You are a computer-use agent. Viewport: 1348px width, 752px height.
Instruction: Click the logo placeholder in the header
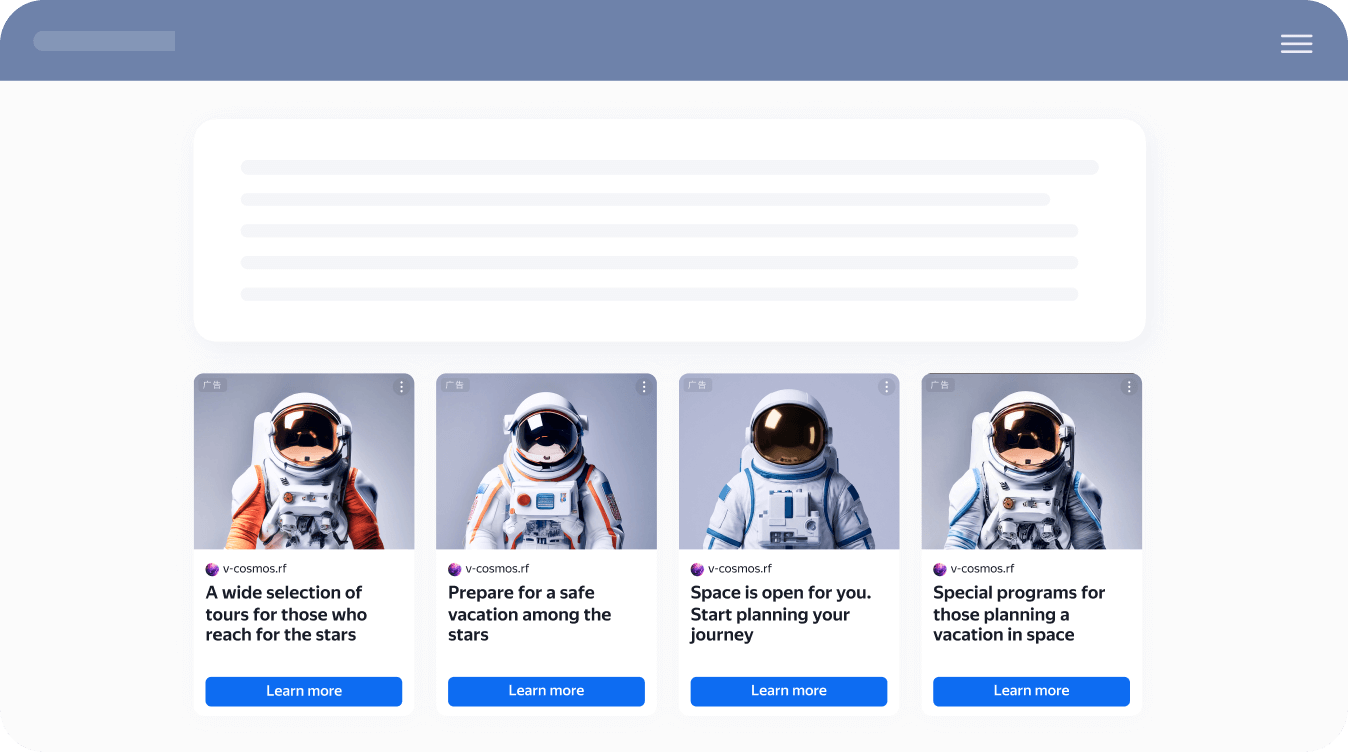104,41
